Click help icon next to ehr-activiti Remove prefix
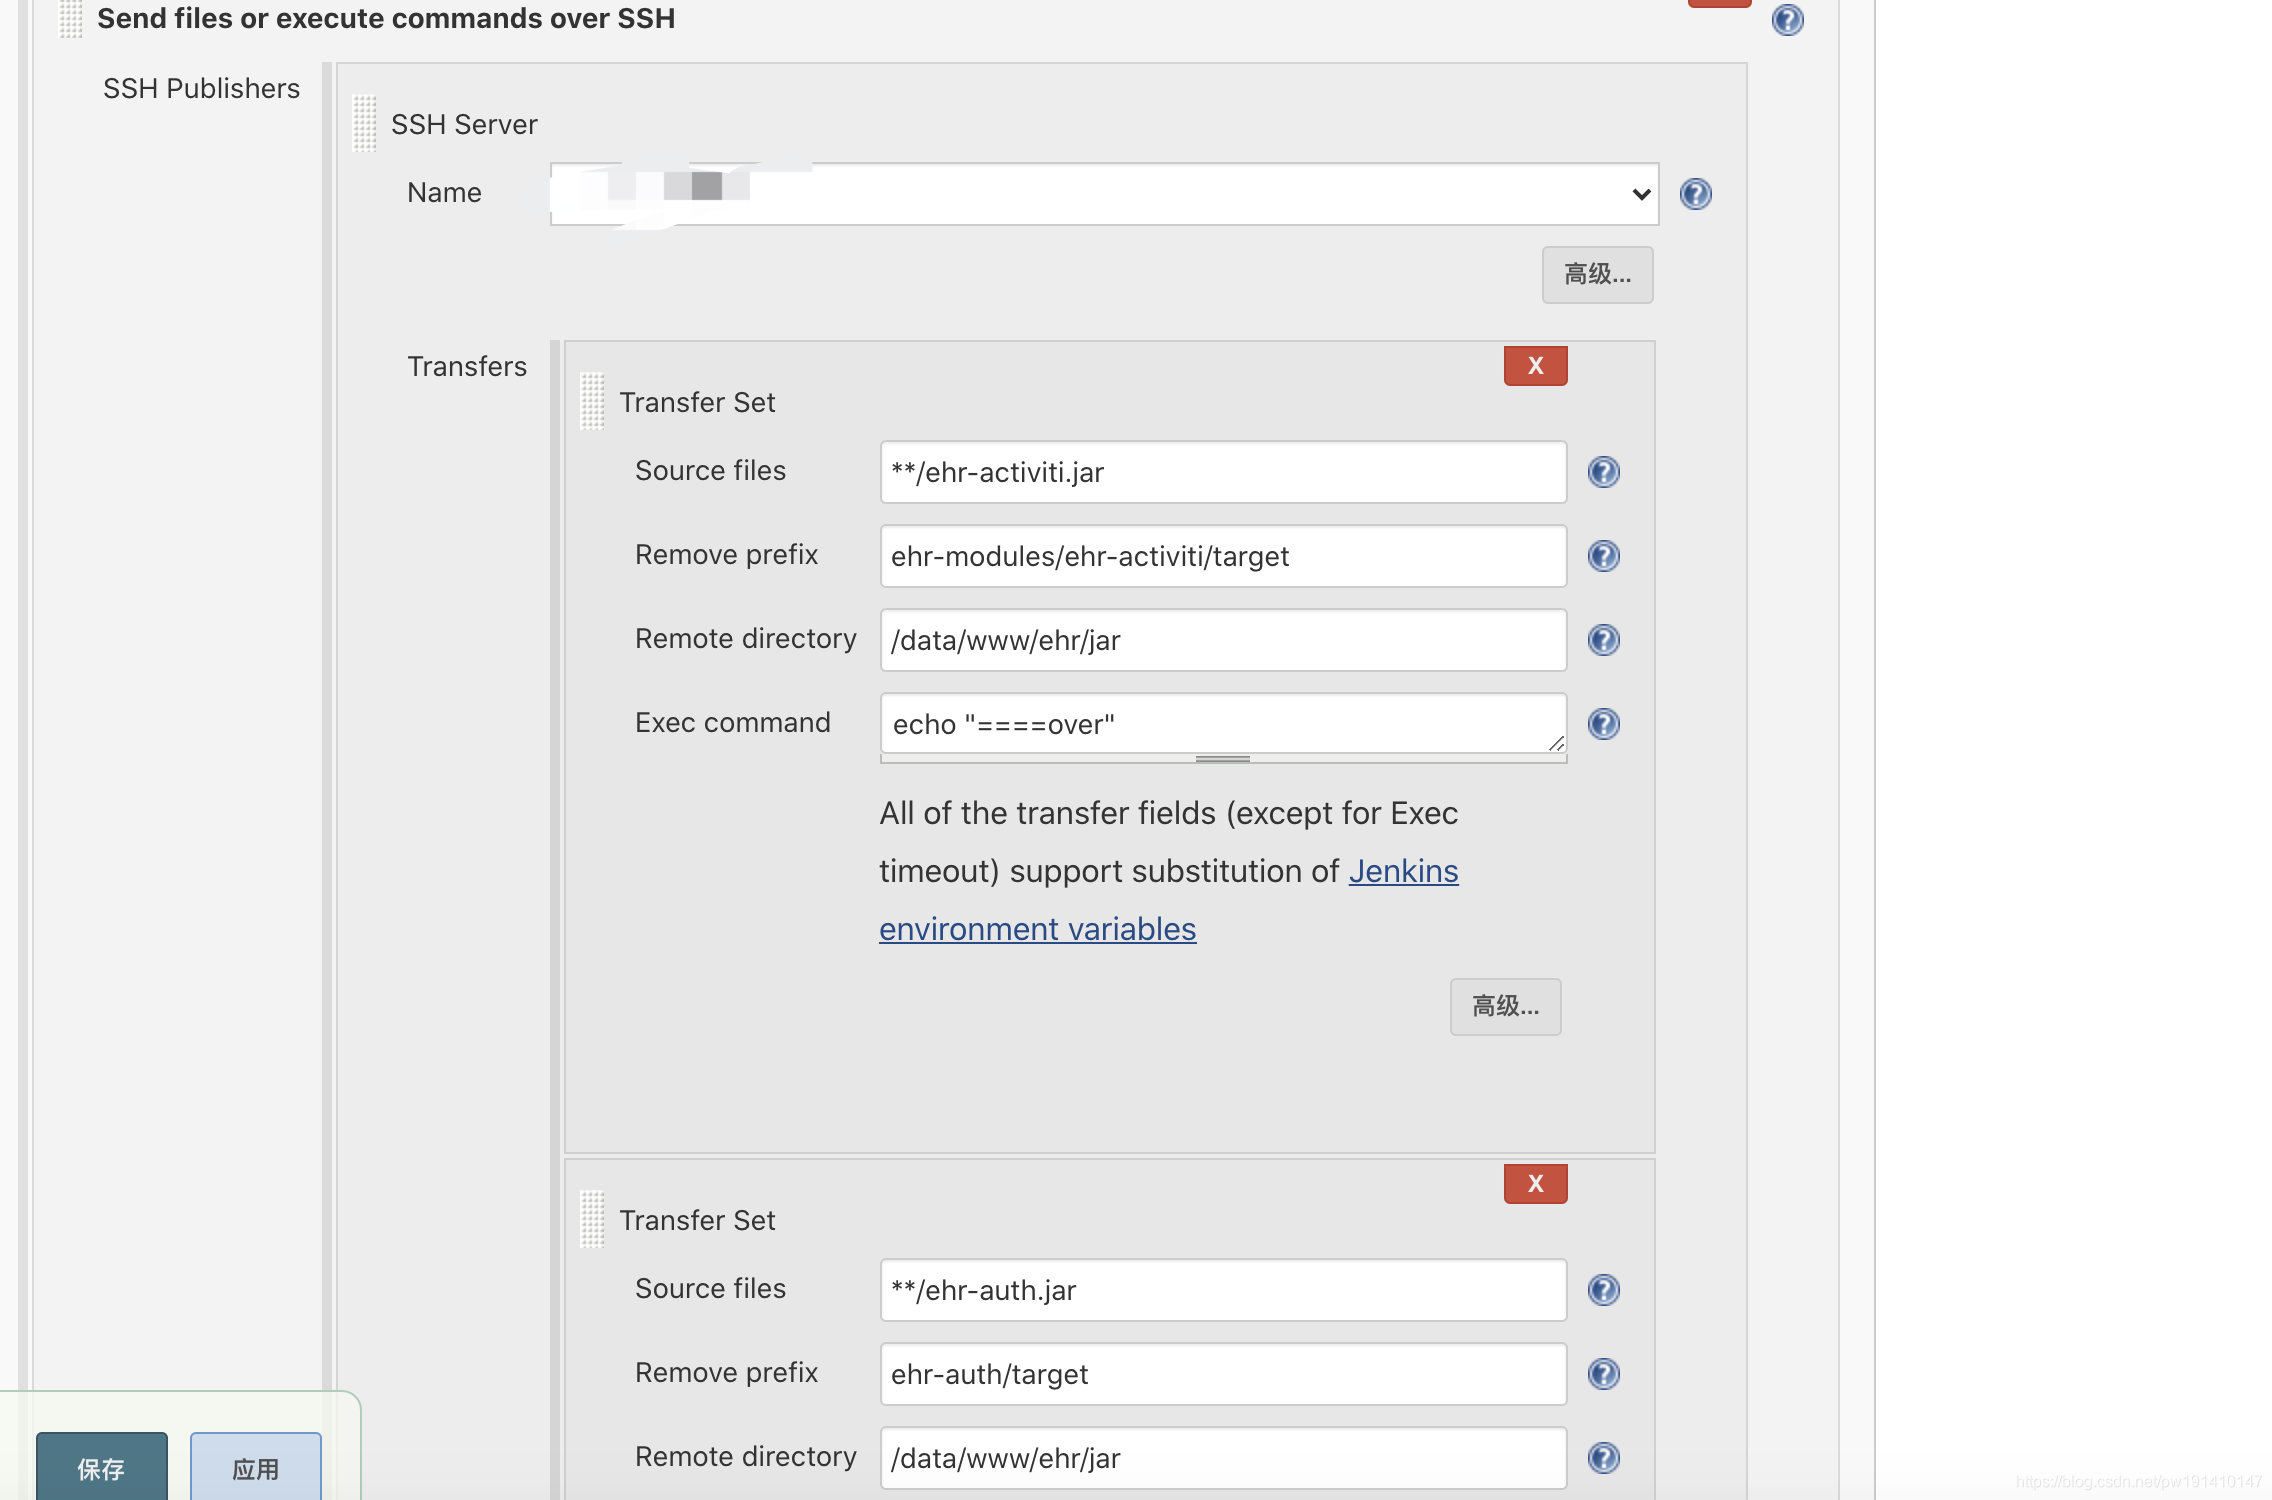 click(1603, 556)
